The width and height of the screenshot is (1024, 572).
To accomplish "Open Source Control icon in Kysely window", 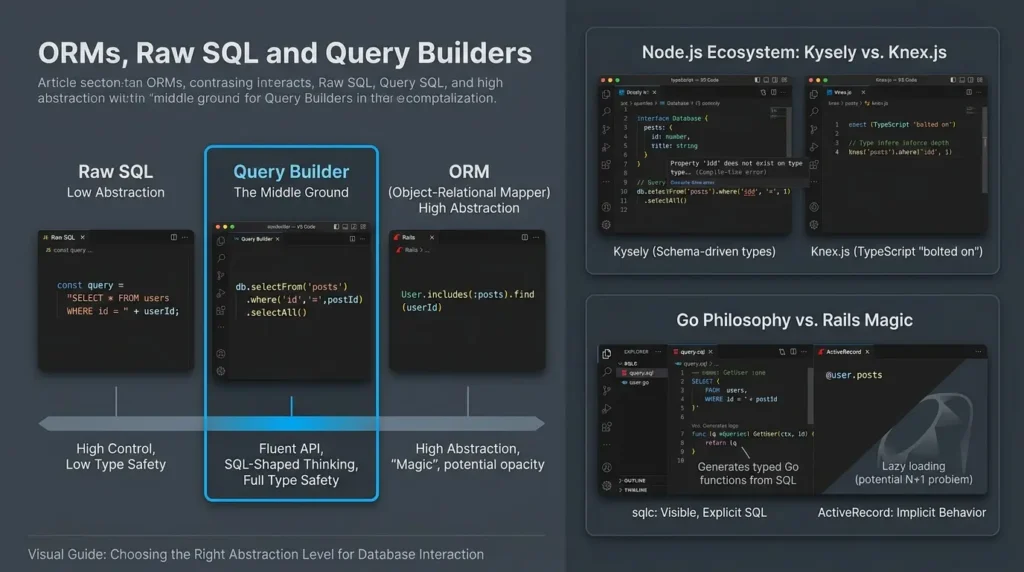I will (606, 129).
